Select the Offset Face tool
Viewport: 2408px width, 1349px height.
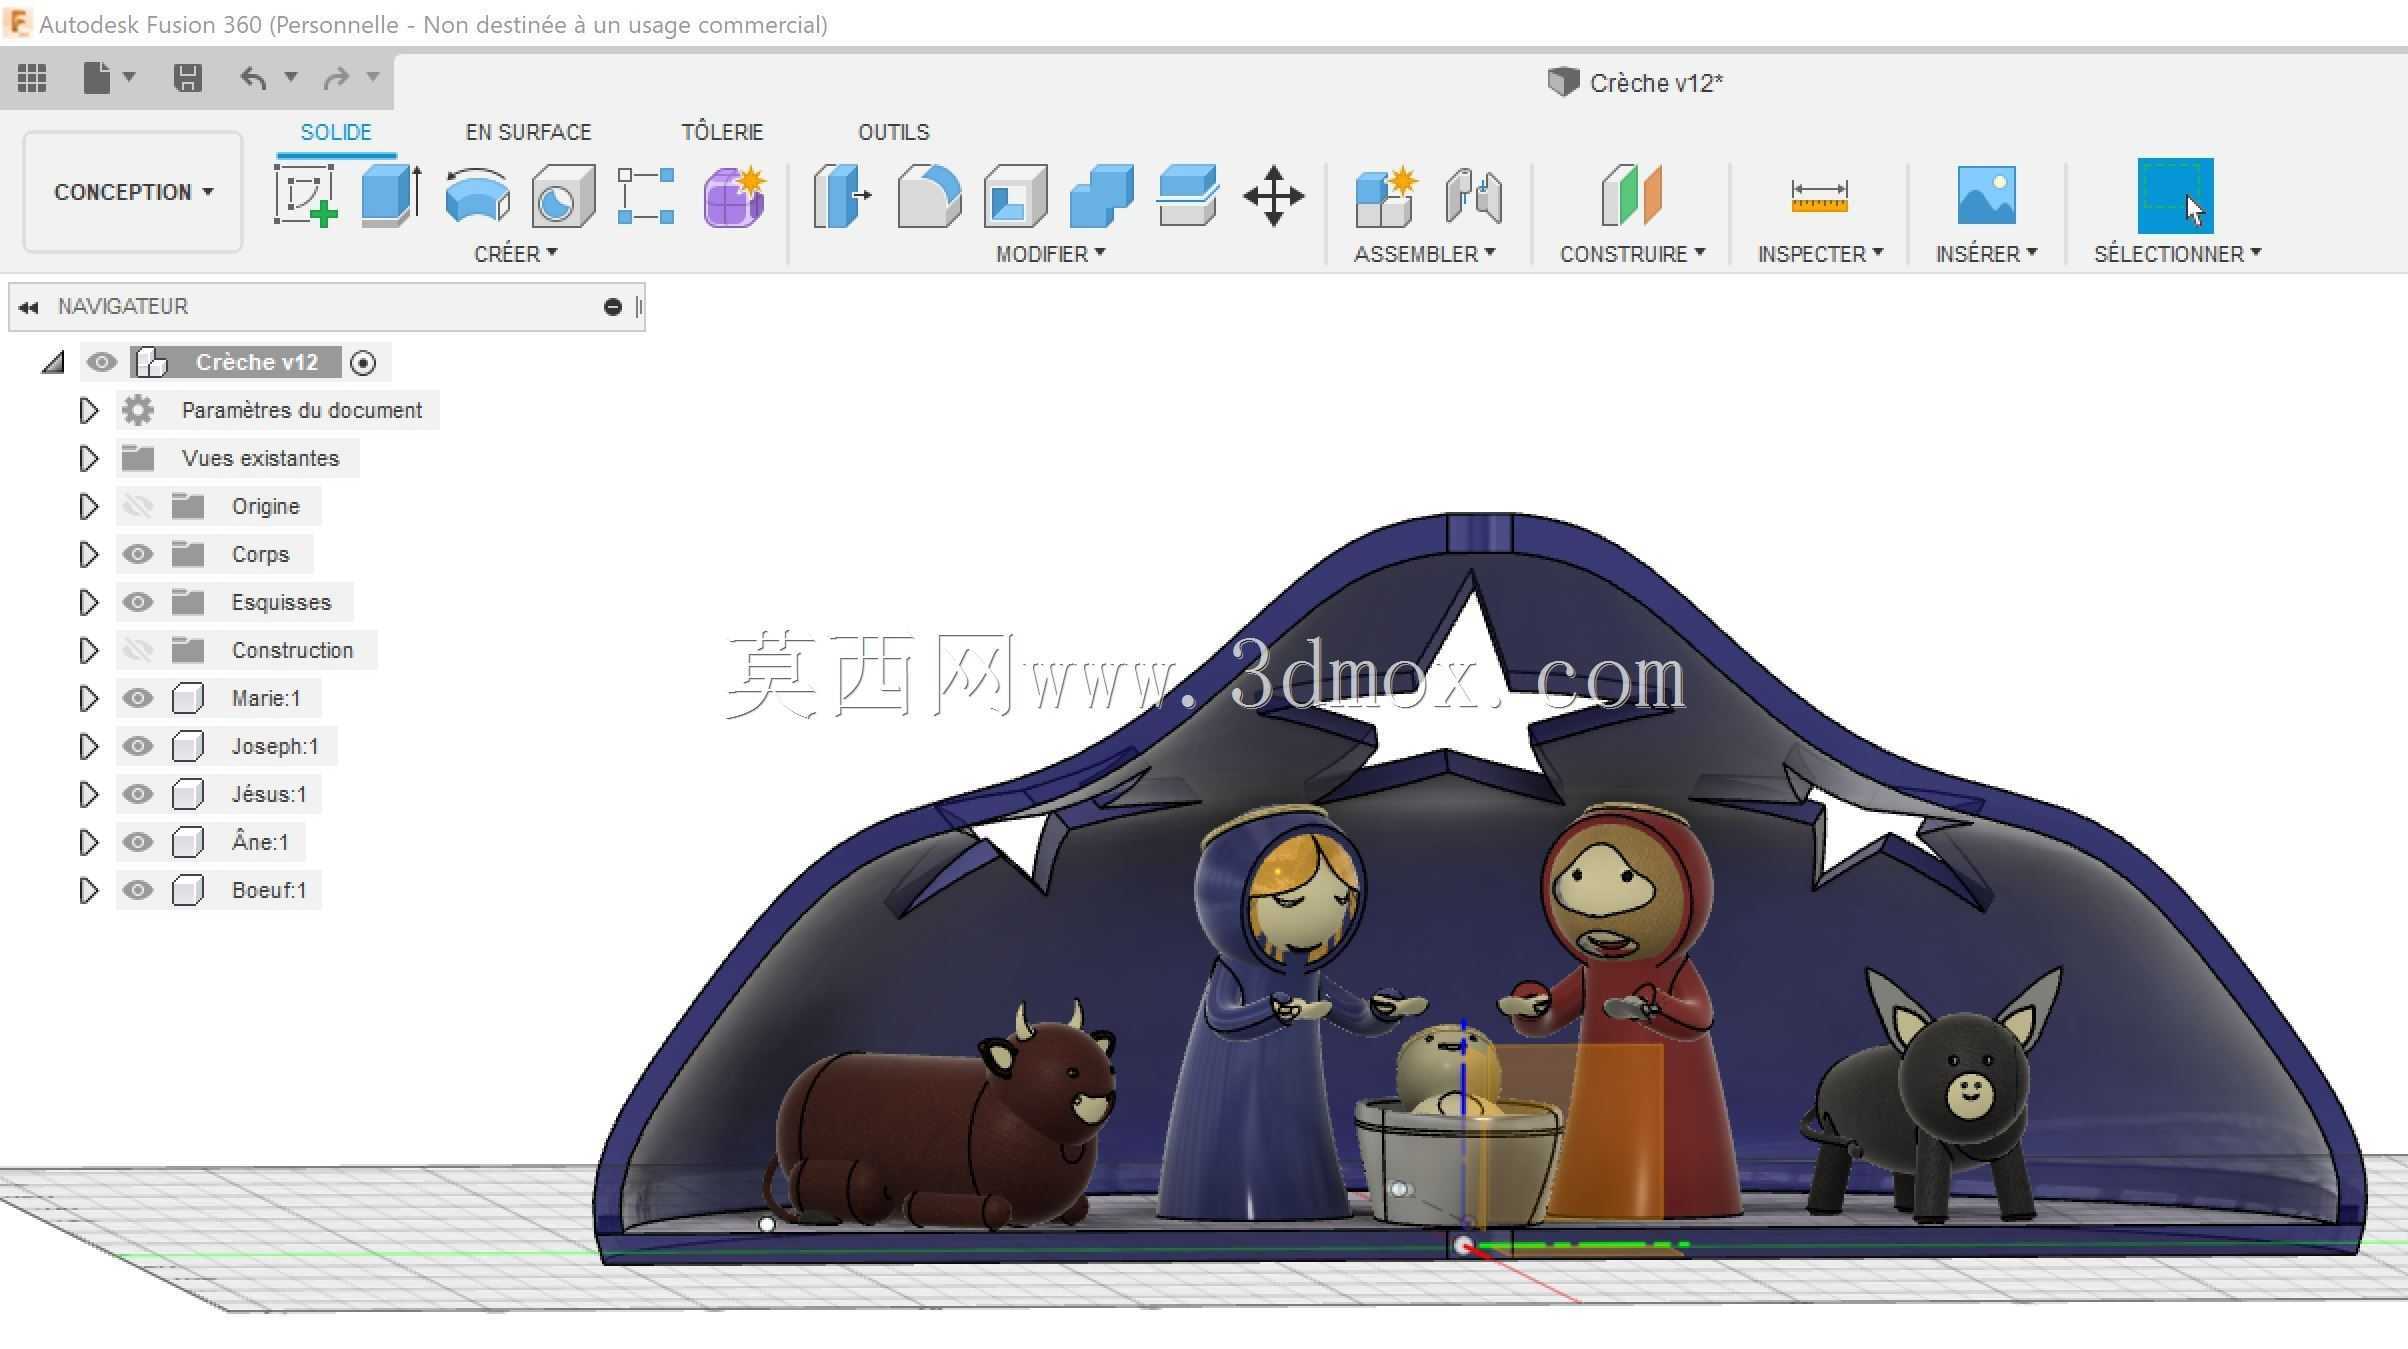point(1187,196)
